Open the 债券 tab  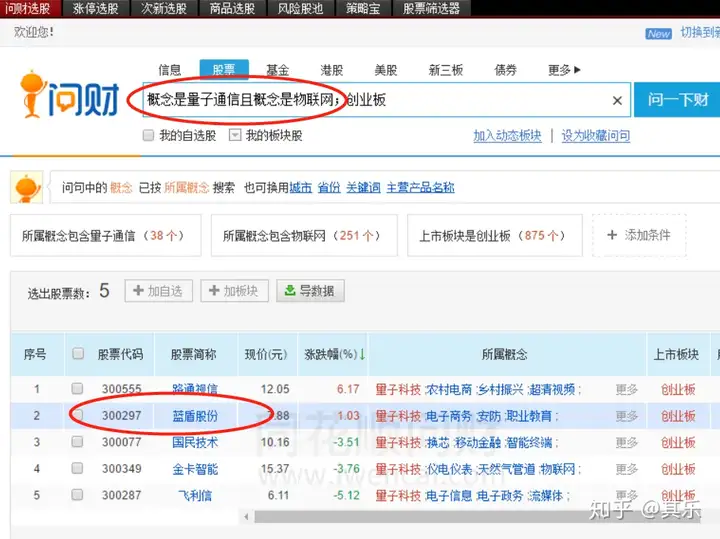tap(506, 70)
